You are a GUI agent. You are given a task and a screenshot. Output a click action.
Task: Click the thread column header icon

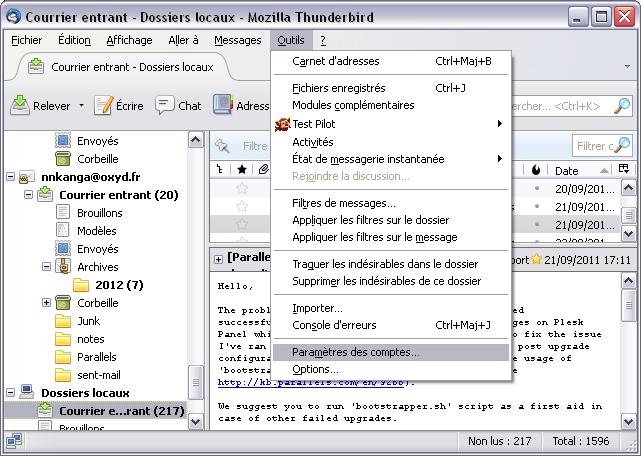click(x=220, y=169)
